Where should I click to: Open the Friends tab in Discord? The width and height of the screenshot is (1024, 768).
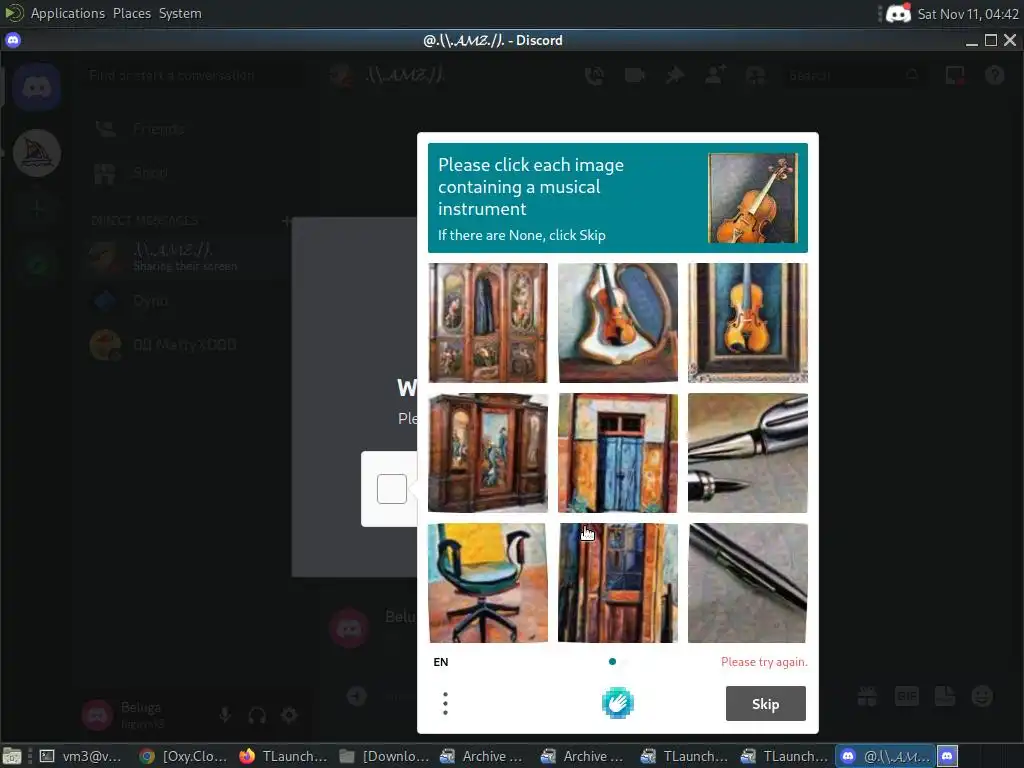(194, 129)
